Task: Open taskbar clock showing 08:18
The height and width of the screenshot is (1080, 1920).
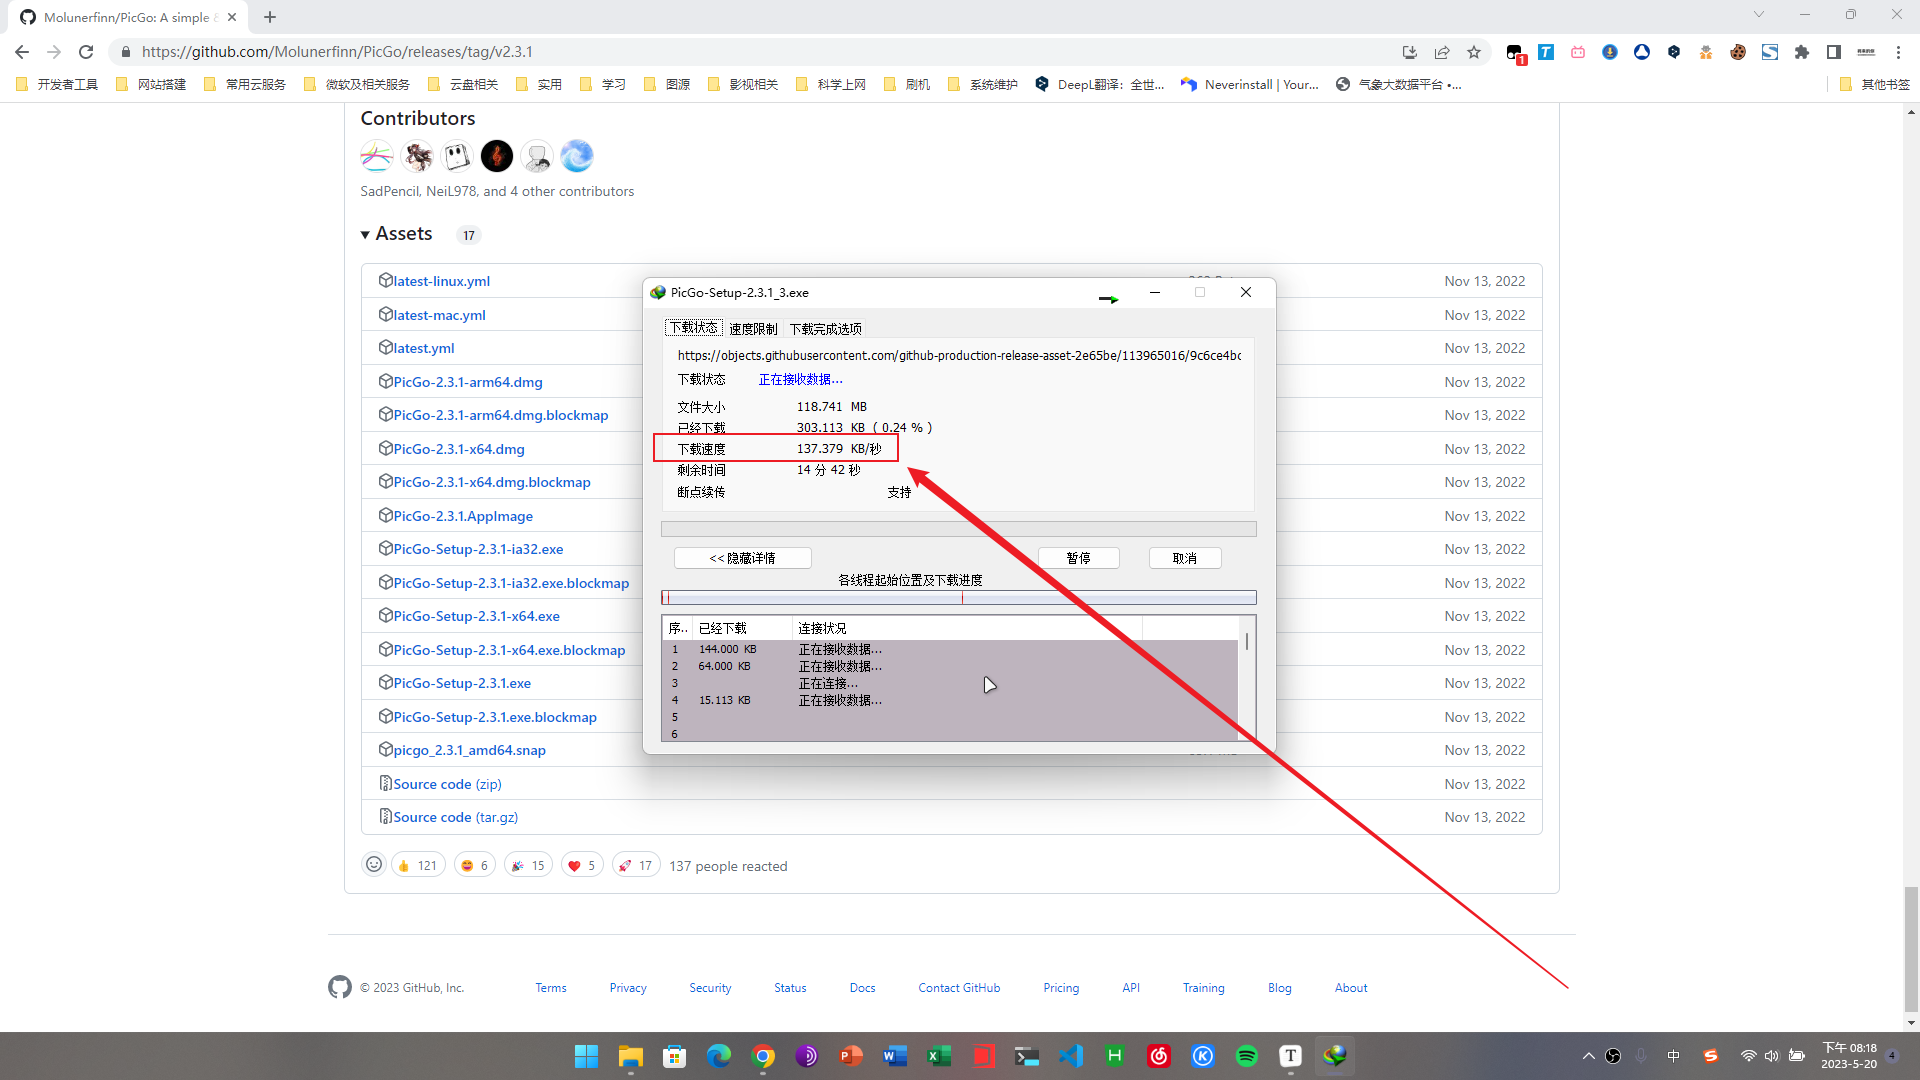Action: tap(1849, 1056)
